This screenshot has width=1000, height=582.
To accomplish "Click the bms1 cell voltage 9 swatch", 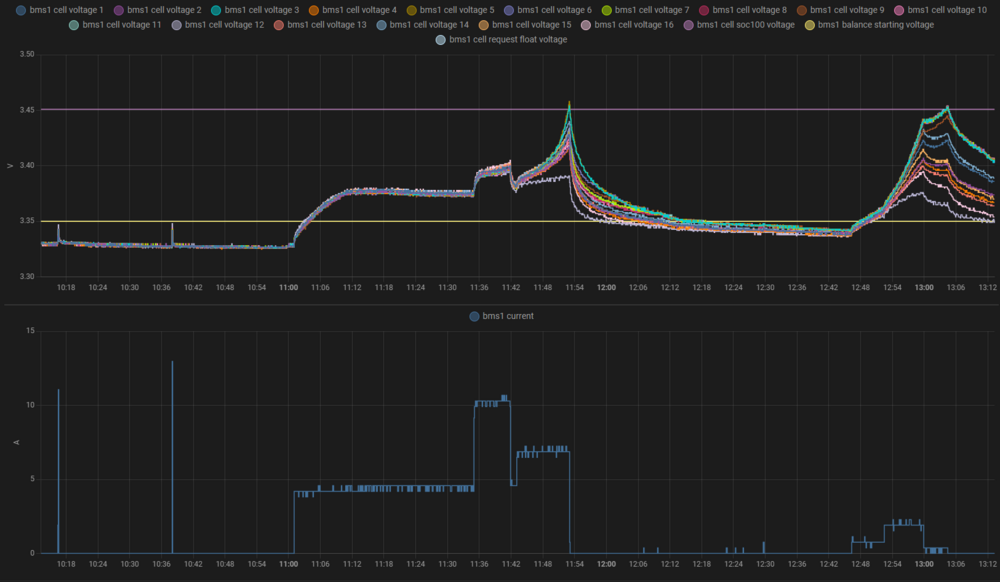I will pos(802,10).
